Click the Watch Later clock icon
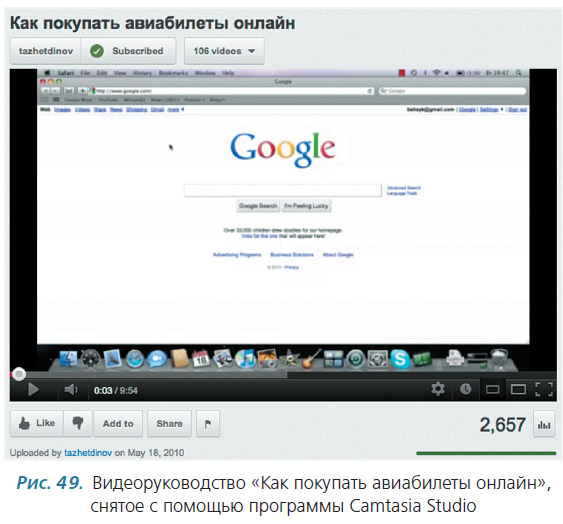This screenshot has height=524, width=563. click(465, 389)
